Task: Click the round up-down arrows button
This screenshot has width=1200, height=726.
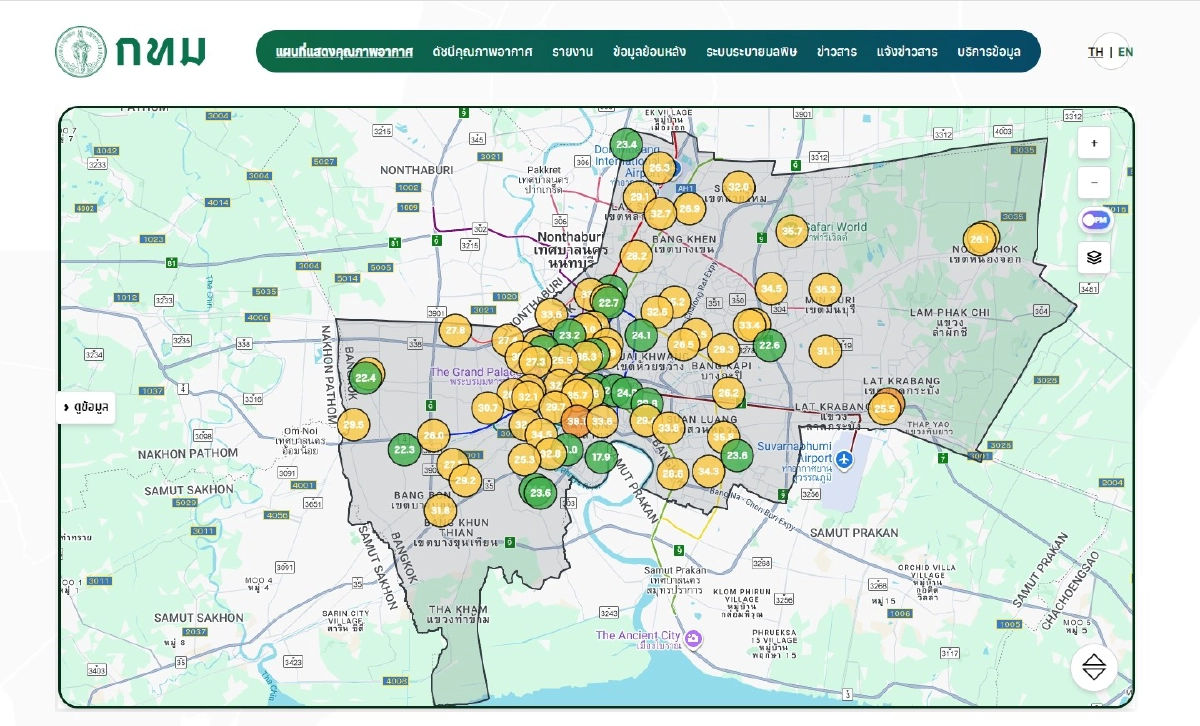Action: pyautogui.click(x=1094, y=667)
